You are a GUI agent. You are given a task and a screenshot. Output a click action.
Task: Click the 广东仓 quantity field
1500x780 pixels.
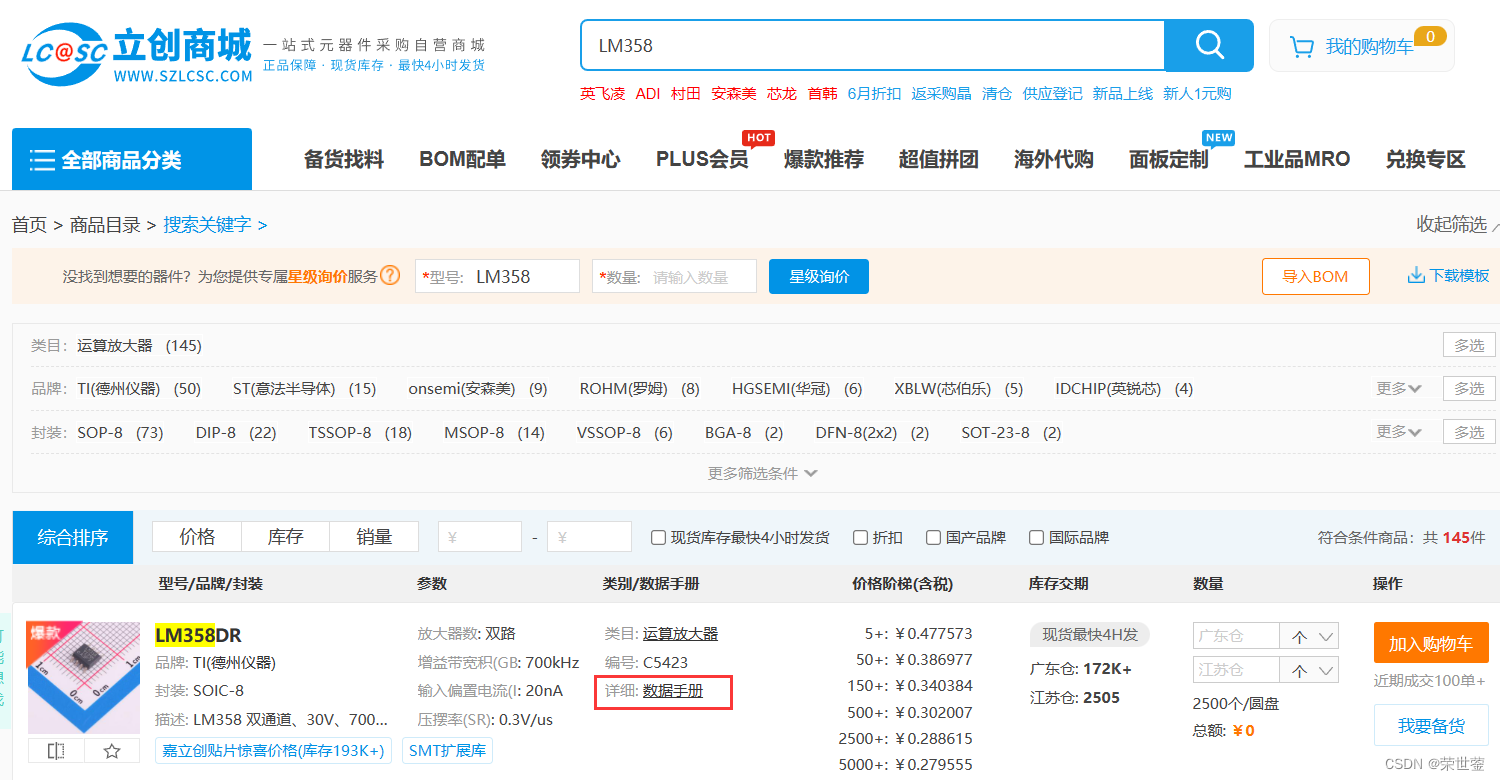pyautogui.click(x=1236, y=637)
